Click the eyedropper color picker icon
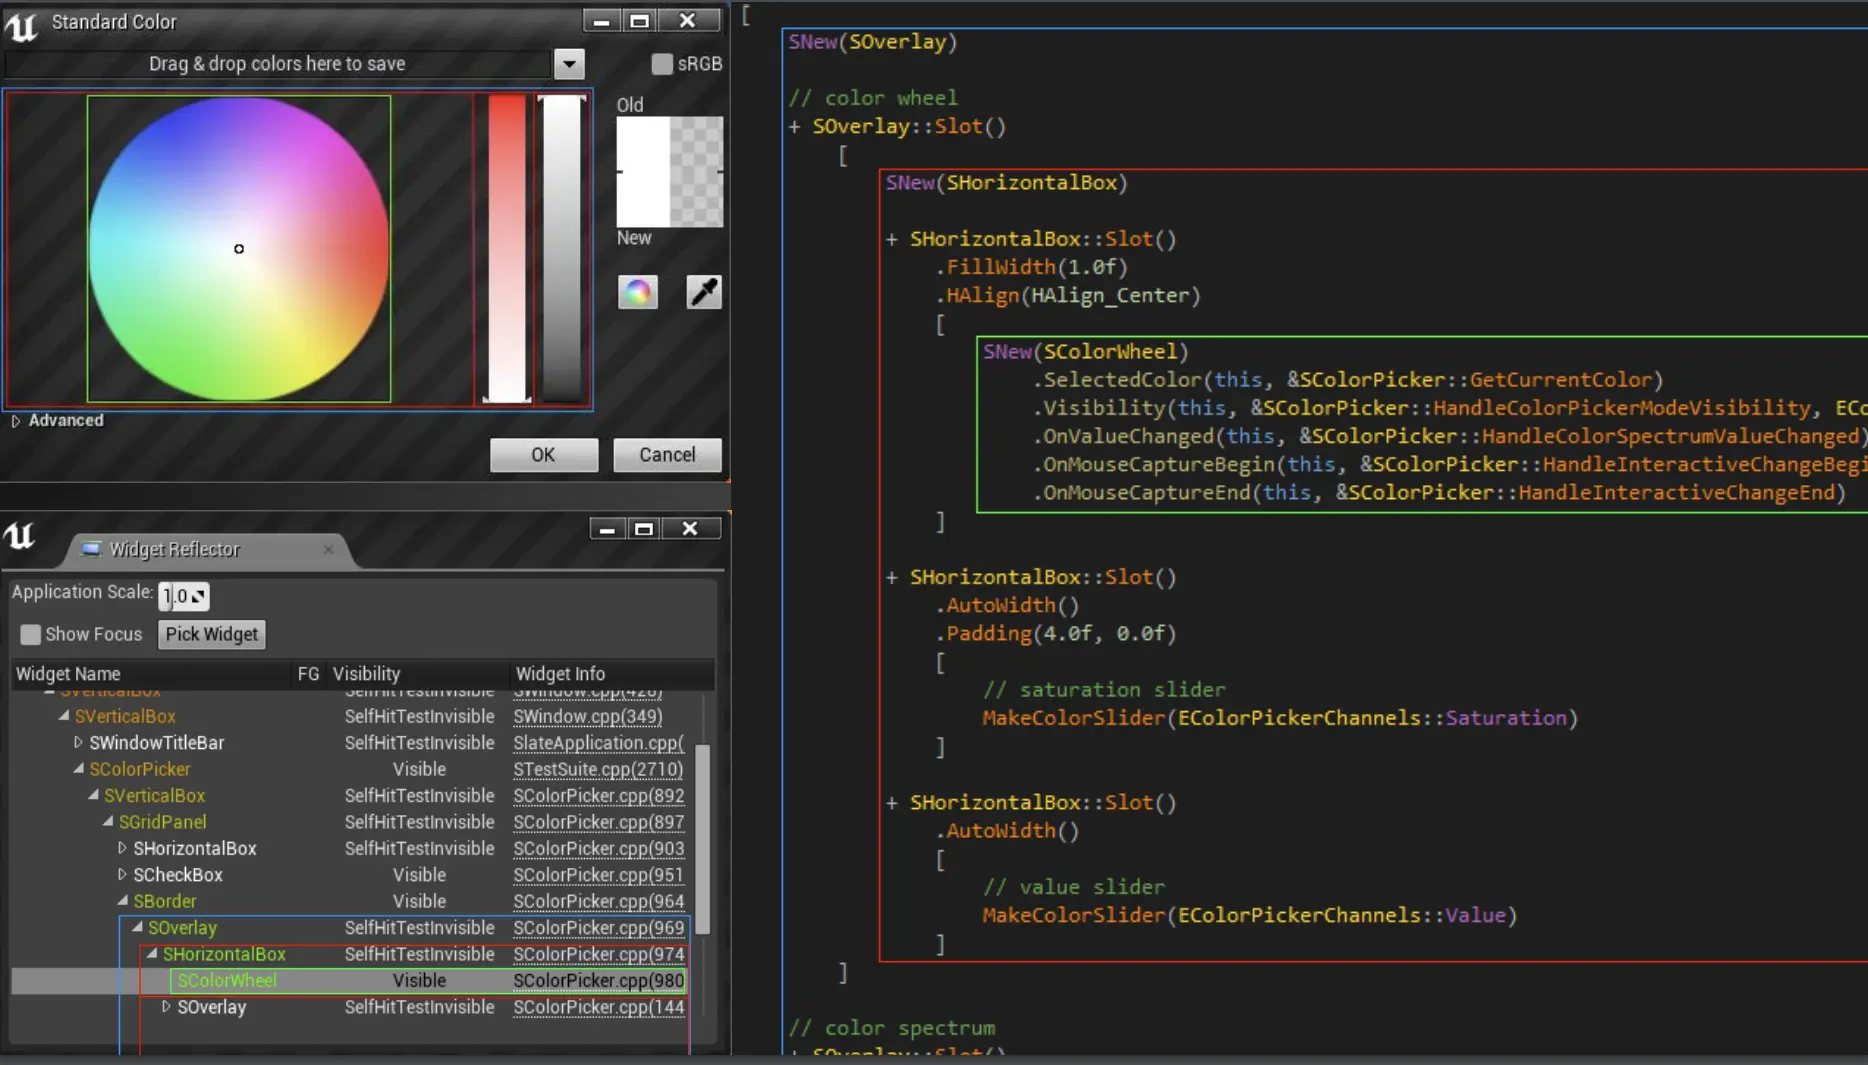The height and width of the screenshot is (1065, 1868). click(x=704, y=292)
